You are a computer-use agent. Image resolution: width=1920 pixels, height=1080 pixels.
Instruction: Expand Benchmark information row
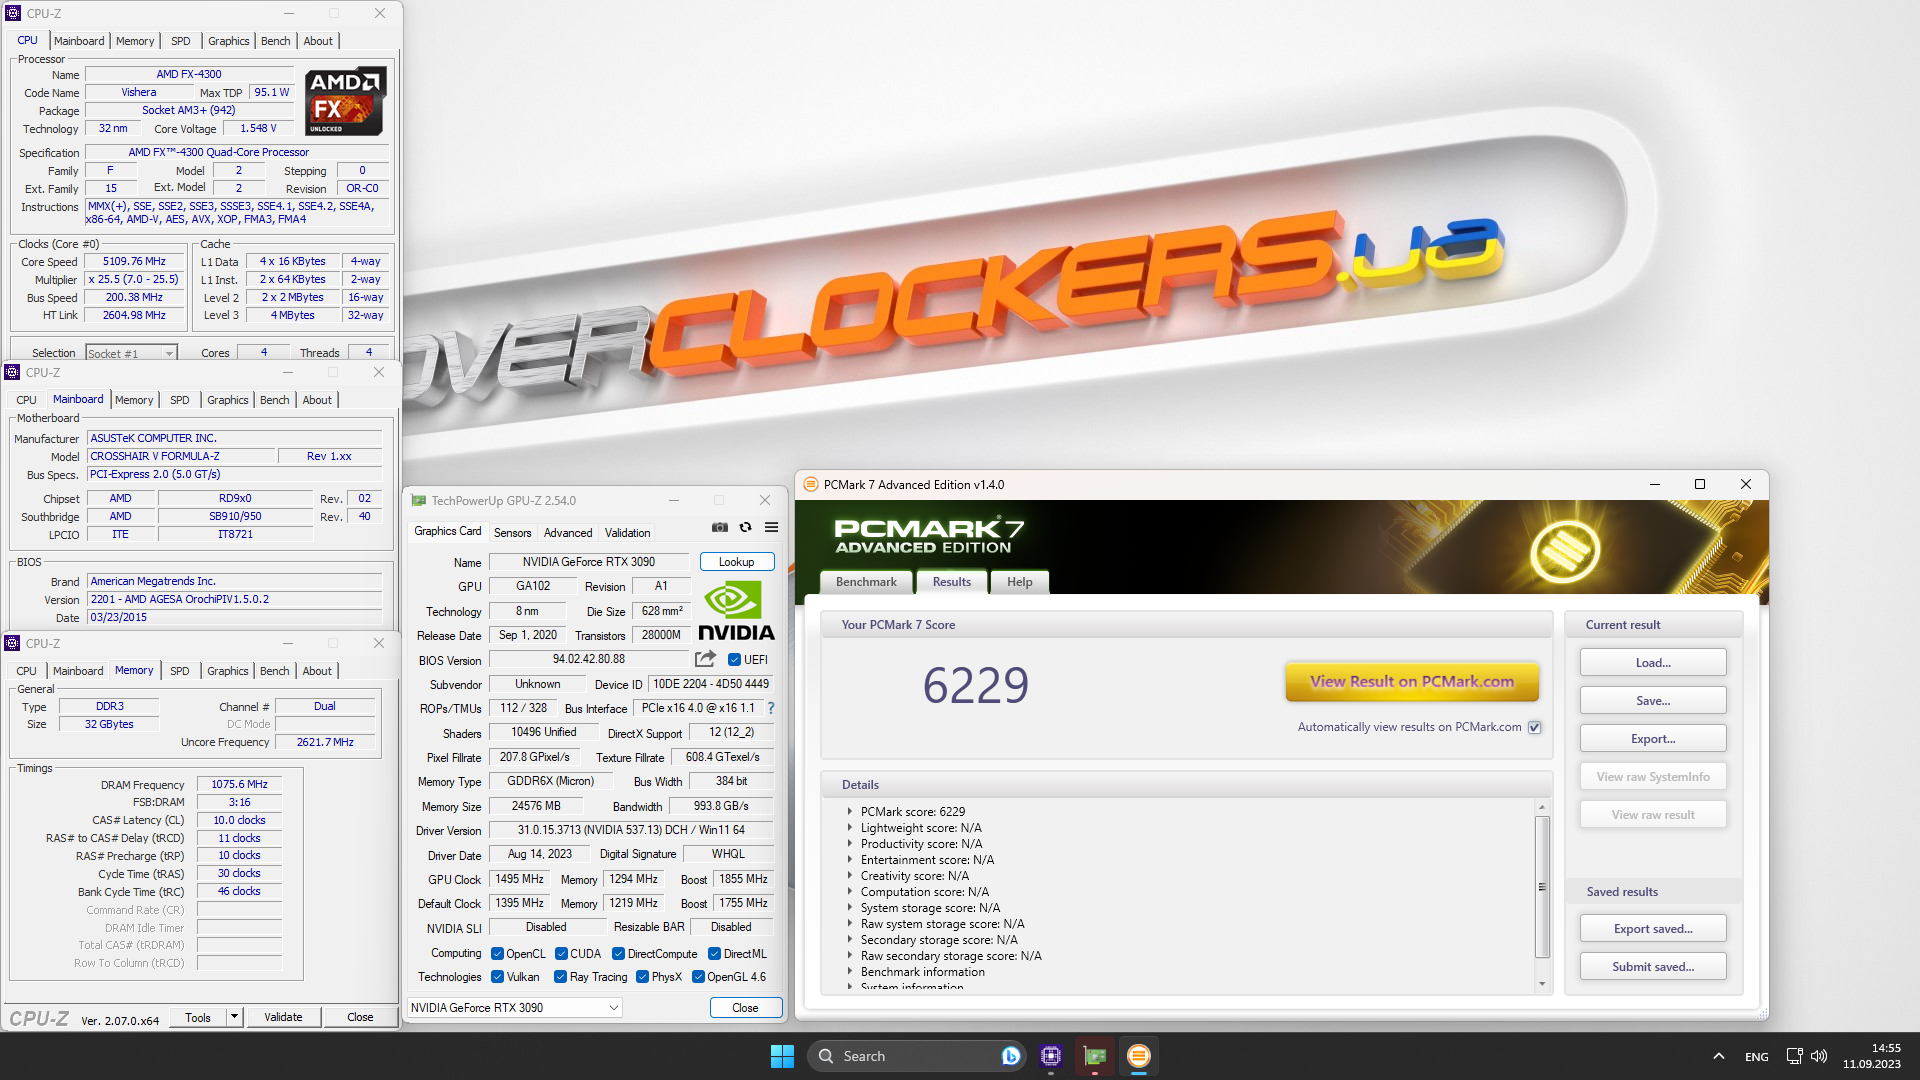click(x=849, y=972)
